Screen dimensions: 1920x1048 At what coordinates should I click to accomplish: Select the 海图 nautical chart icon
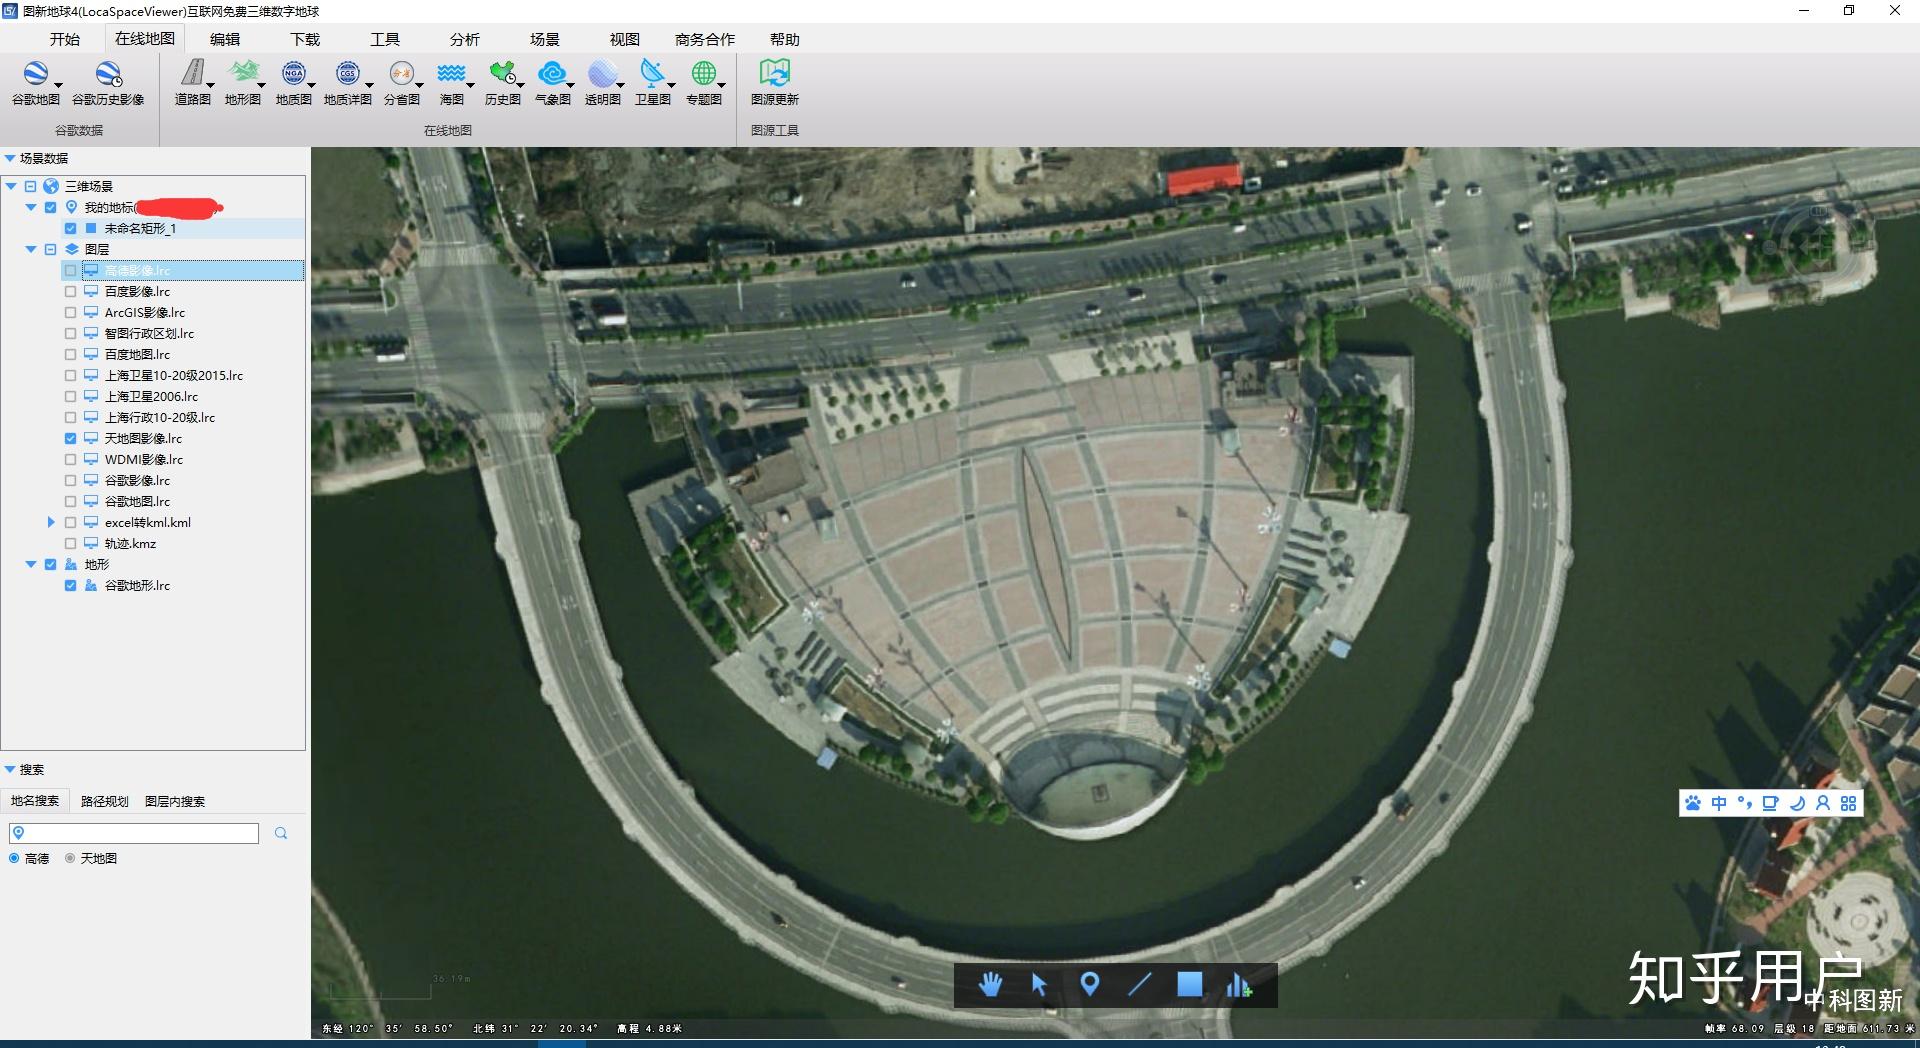[x=451, y=73]
